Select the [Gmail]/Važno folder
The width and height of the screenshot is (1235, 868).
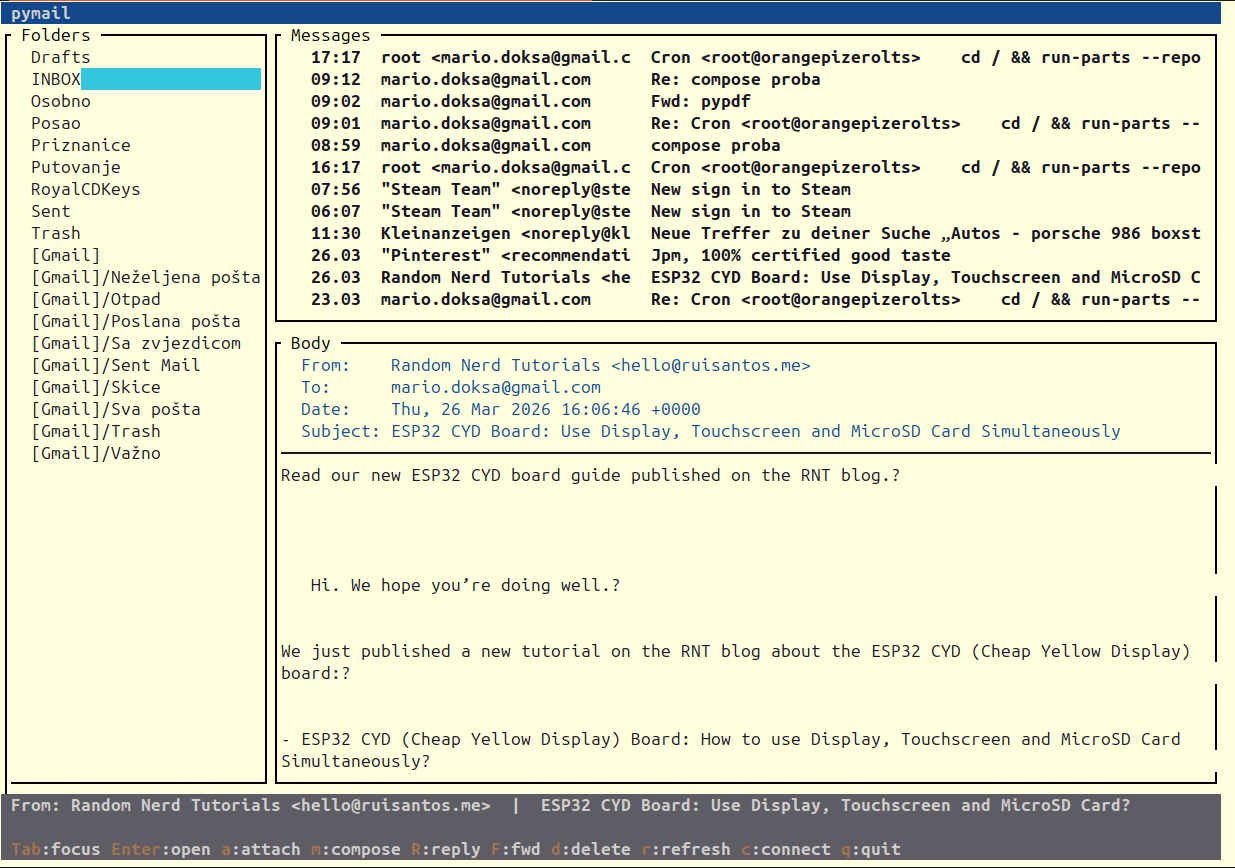(96, 454)
